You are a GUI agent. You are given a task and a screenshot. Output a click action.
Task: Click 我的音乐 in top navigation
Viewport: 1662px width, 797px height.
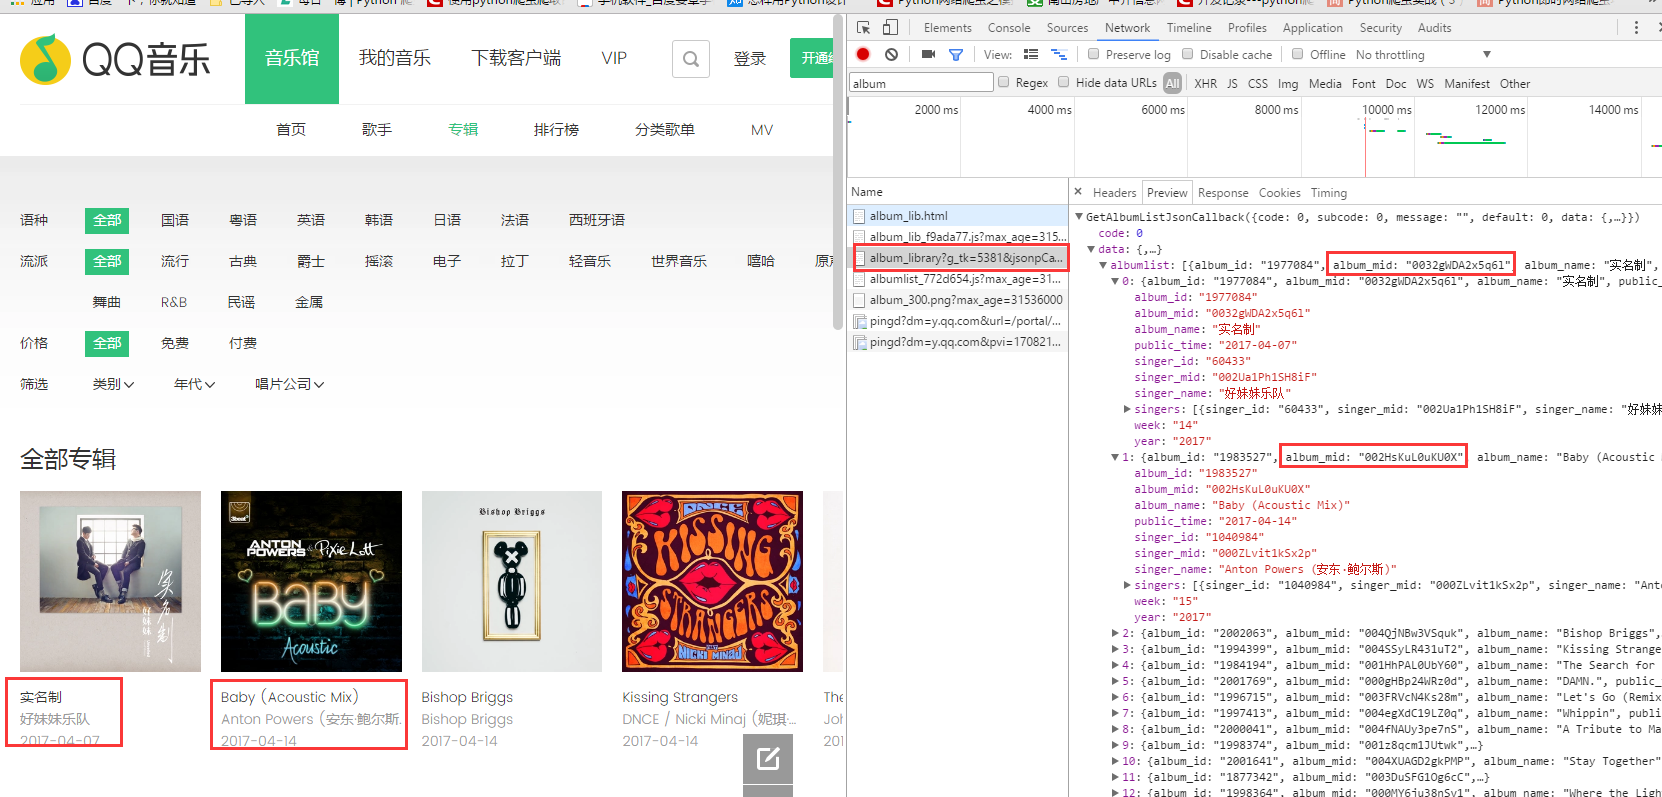[x=395, y=58]
